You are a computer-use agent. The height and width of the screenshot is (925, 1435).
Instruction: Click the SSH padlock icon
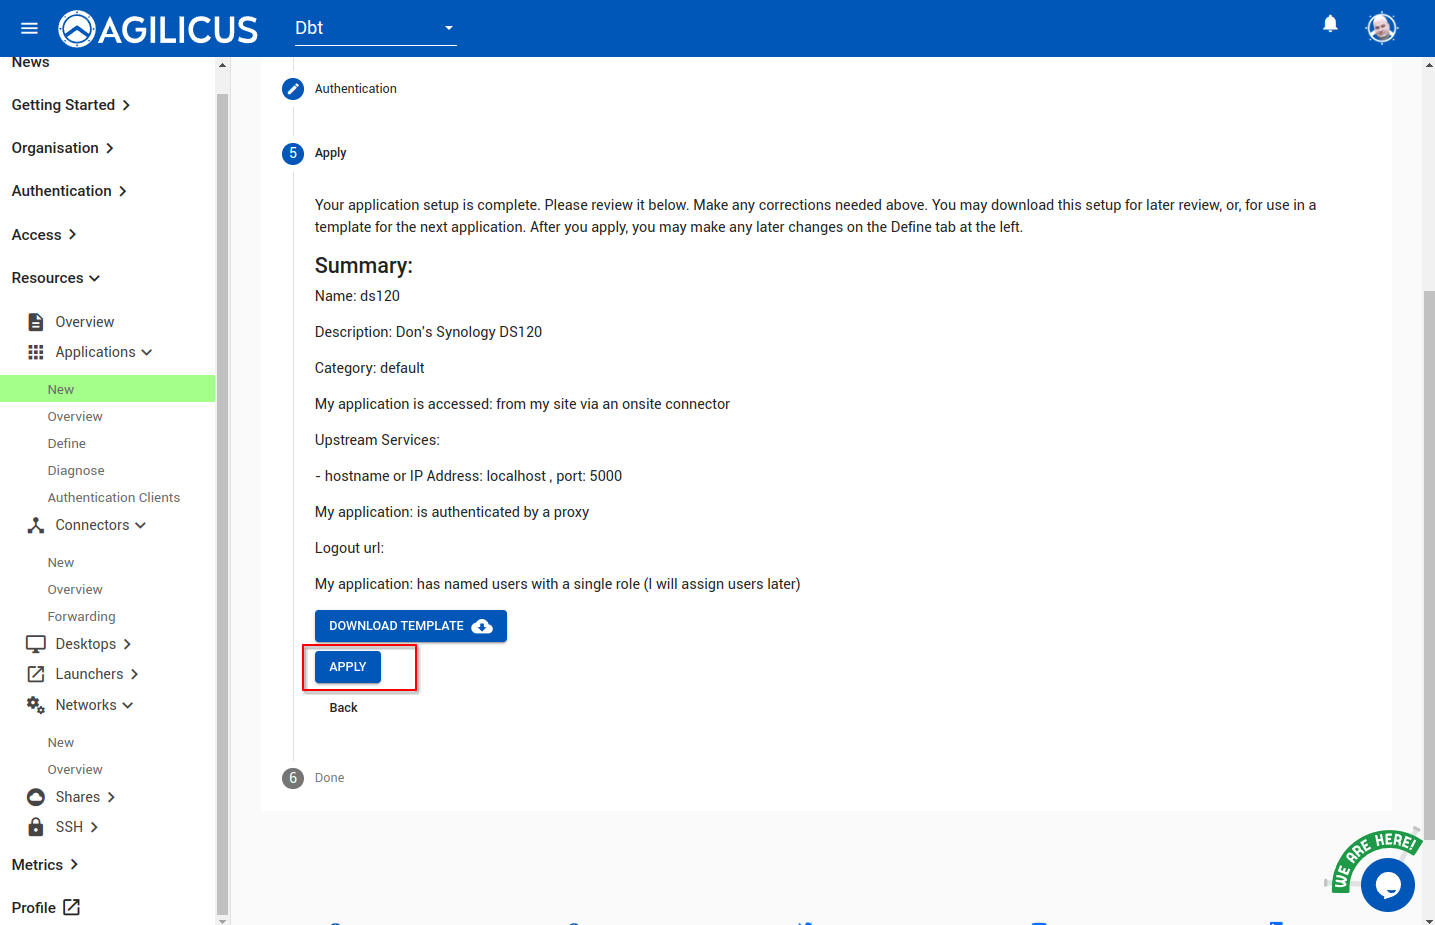coord(36,827)
